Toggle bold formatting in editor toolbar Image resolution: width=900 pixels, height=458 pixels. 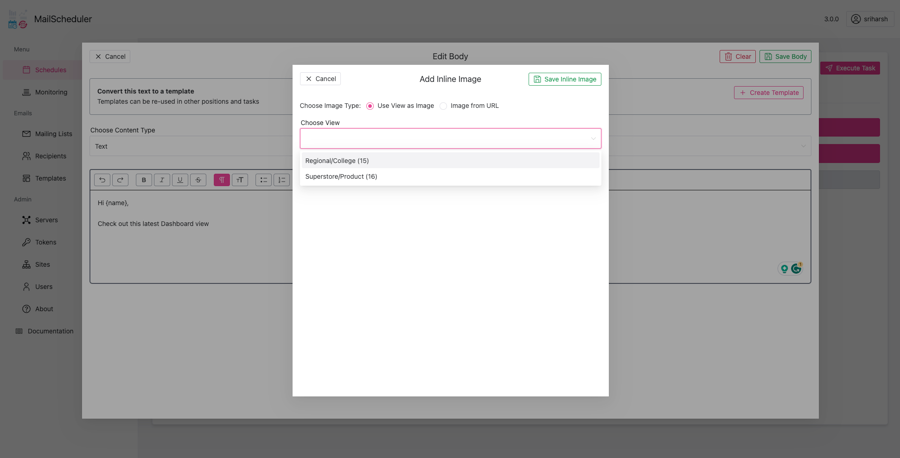[144, 180]
